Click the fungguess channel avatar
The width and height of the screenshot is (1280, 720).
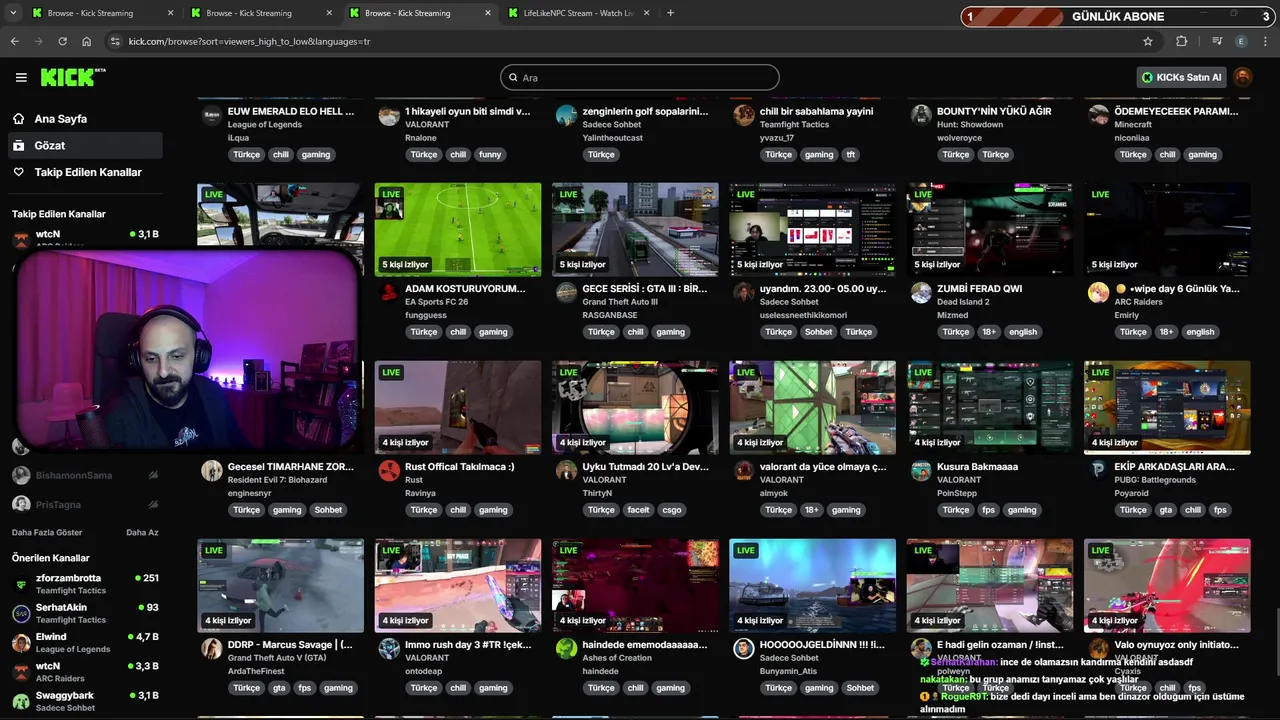click(x=389, y=293)
